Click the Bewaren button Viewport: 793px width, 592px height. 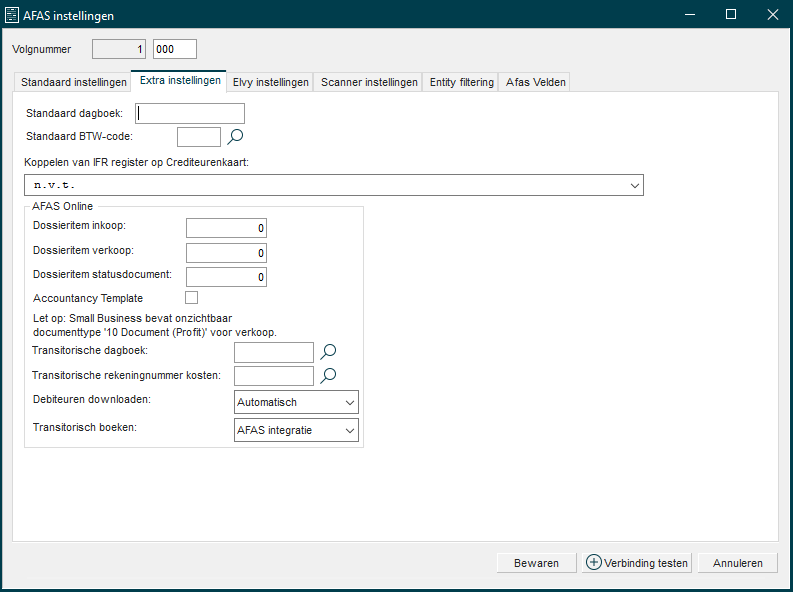(537, 563)
